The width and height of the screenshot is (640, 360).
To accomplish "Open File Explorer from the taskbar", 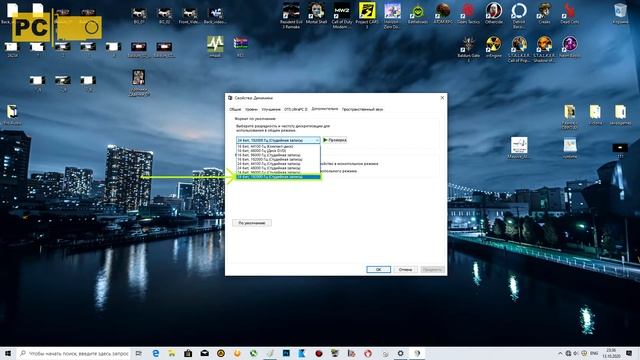I will tap(172, 353).
